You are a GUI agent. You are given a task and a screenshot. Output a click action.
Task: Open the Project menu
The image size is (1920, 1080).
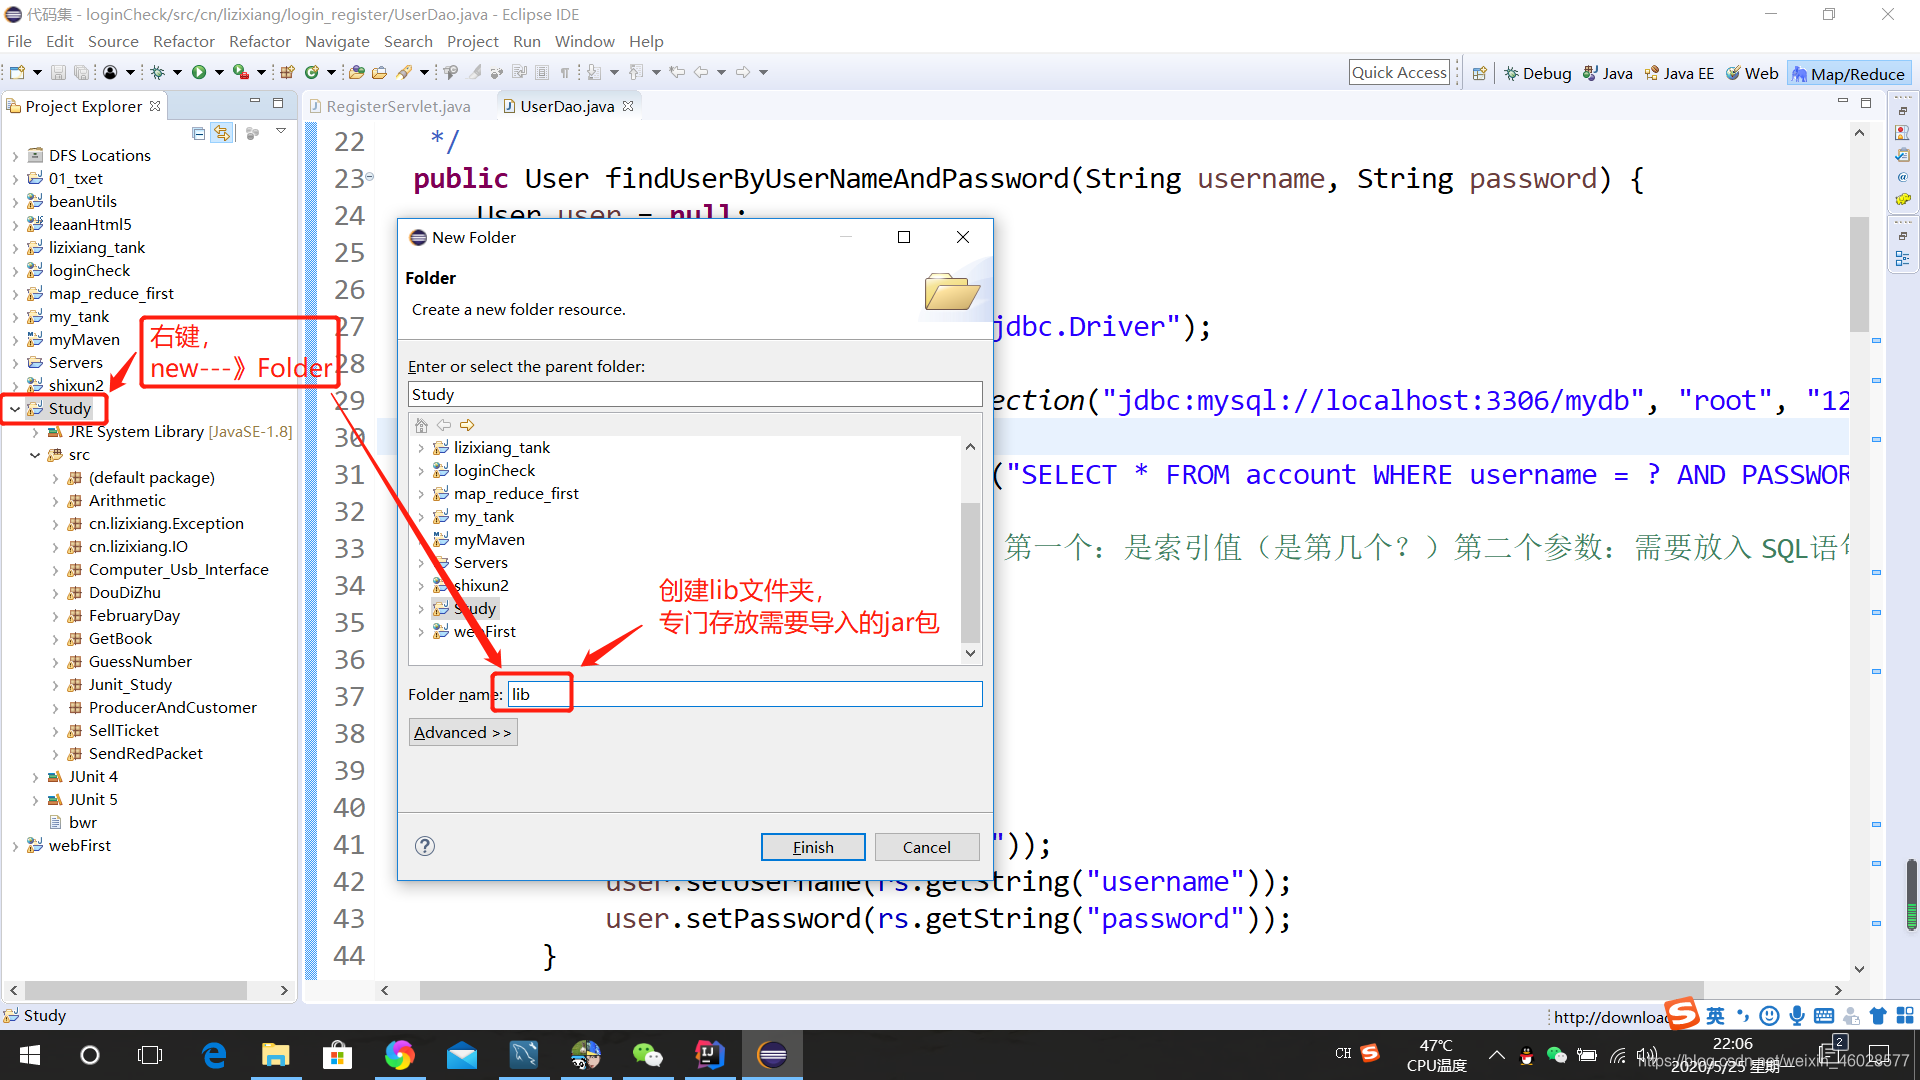tap(472, 41)
